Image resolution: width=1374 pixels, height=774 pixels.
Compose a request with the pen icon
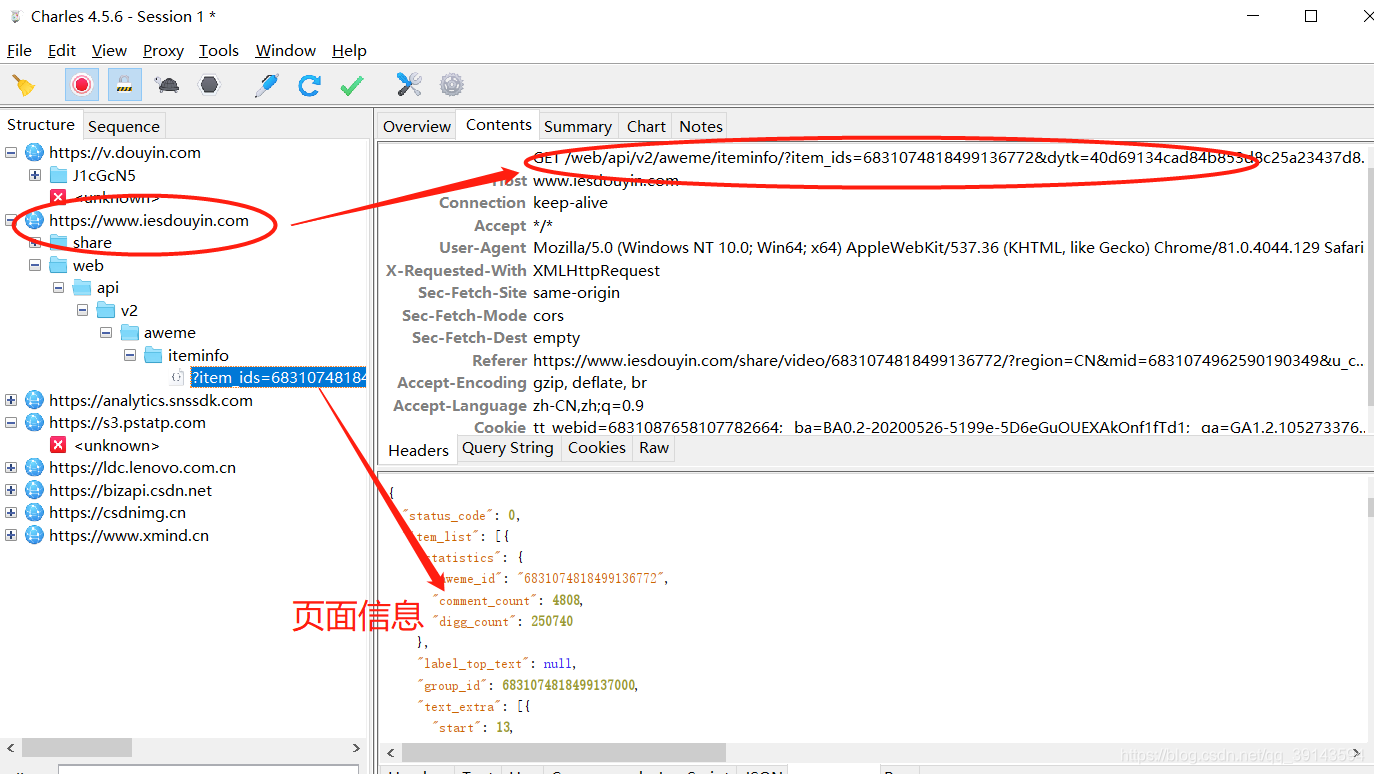coord(266,85)
